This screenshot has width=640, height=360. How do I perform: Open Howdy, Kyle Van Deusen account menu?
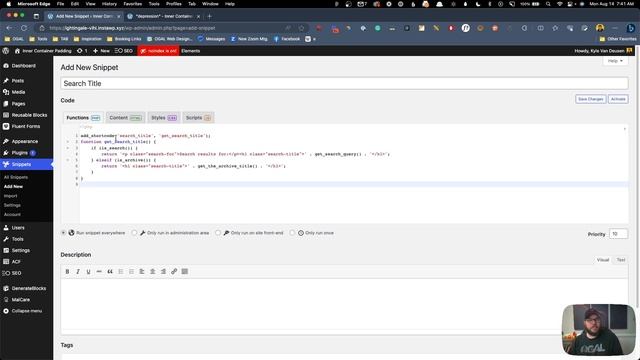point(603,51)
